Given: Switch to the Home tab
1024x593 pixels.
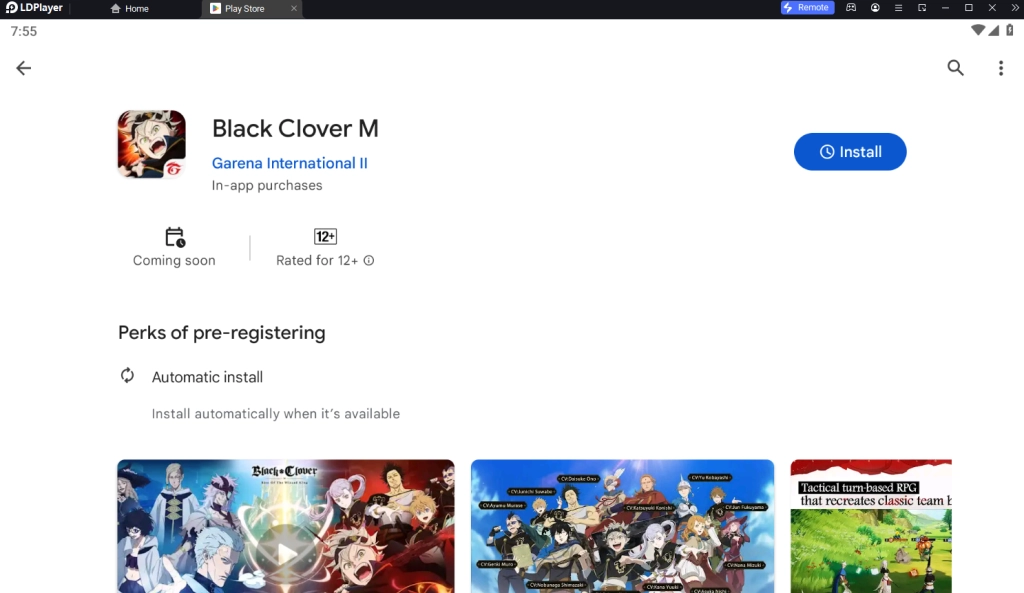Looking at the screenshot, I should [129, 8].
